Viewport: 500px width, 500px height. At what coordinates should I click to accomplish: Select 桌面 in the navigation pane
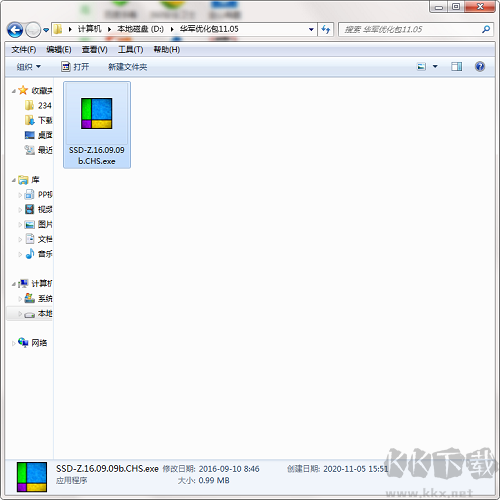(x=38, y=135)
